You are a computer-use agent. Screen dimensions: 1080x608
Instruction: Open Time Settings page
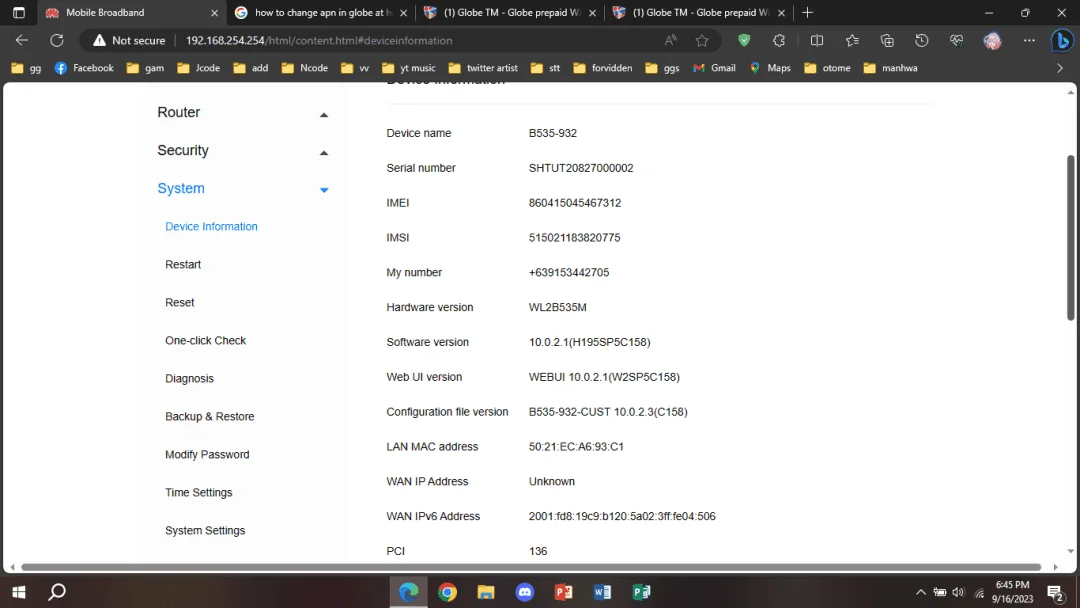(198, 492)
